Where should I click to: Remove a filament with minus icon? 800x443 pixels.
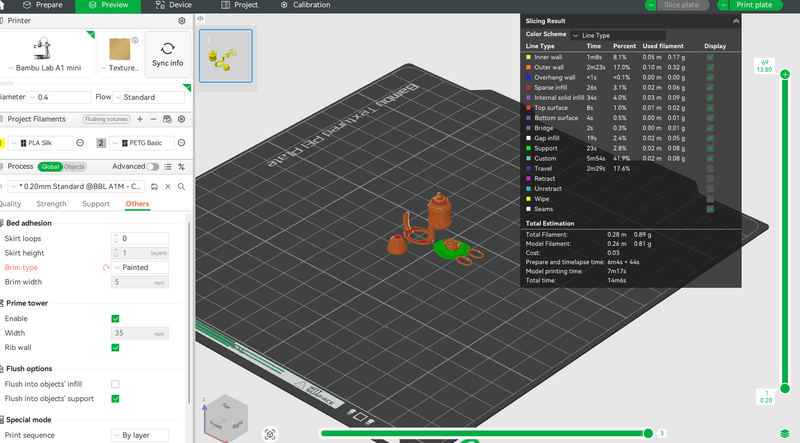coord(153,119)
